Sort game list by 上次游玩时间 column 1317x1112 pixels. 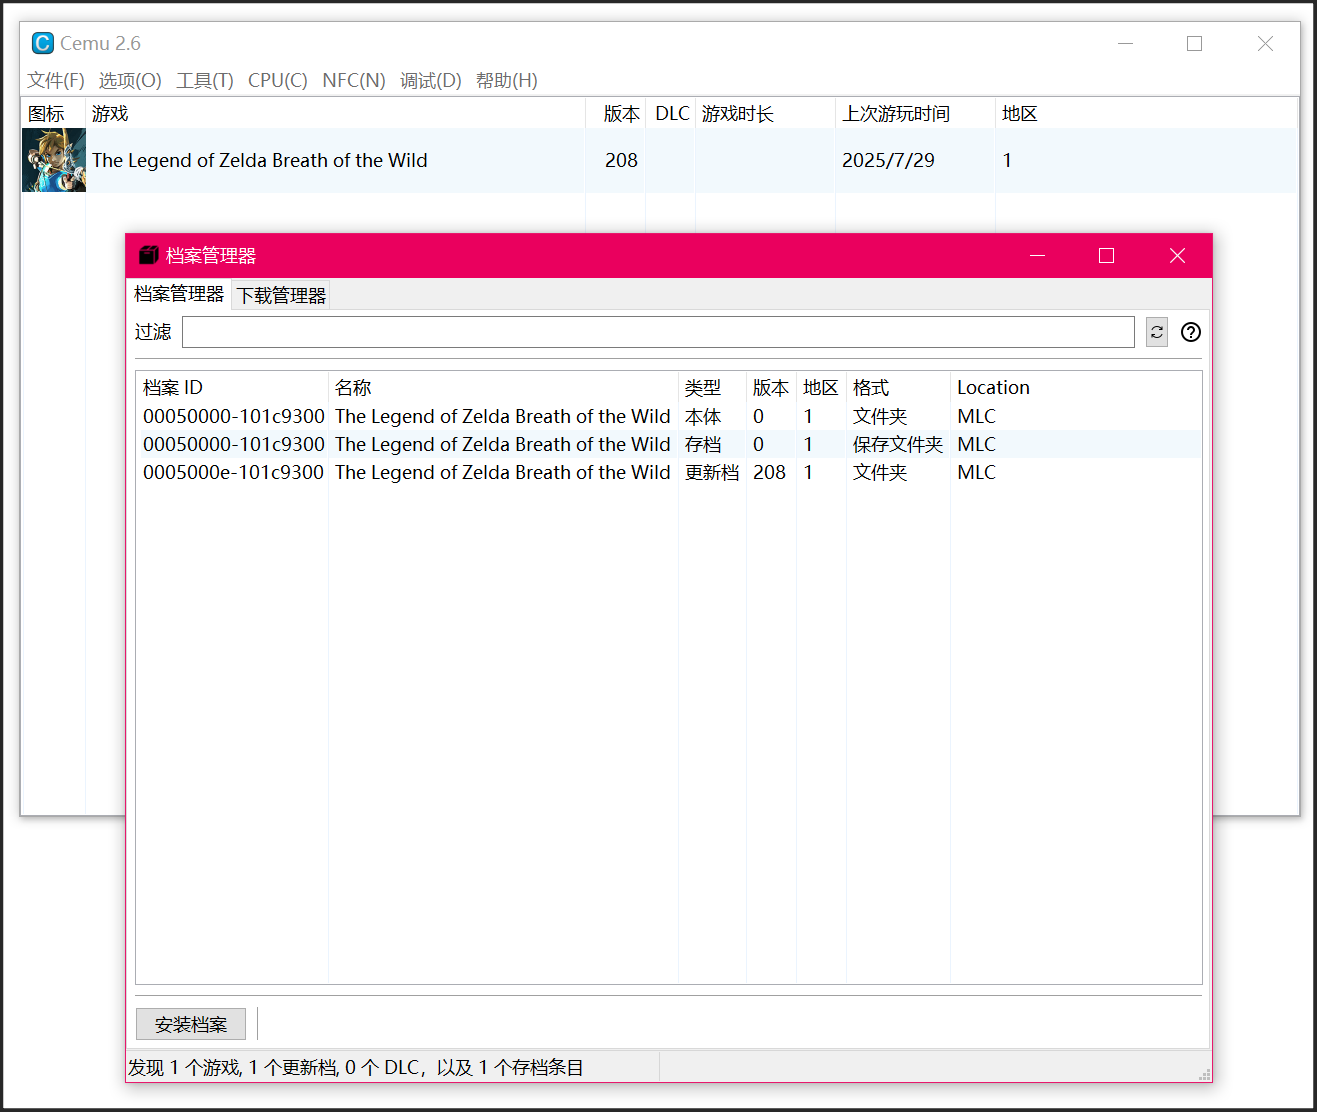[x=895, y=114]
